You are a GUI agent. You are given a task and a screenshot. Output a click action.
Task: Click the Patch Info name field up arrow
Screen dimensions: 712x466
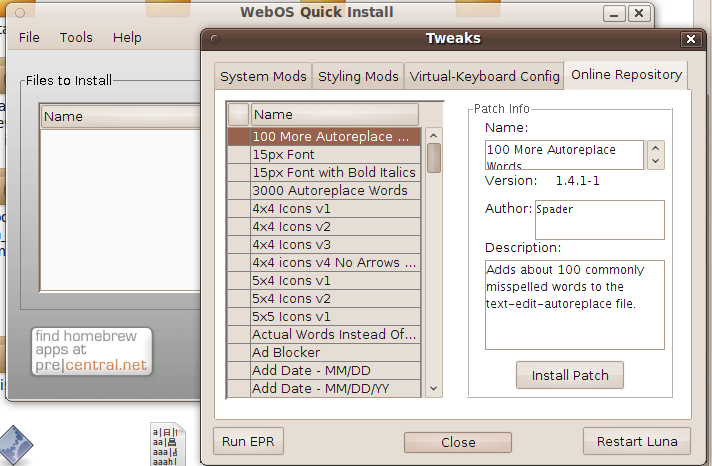pyautogui.click(x=655, y=148)
